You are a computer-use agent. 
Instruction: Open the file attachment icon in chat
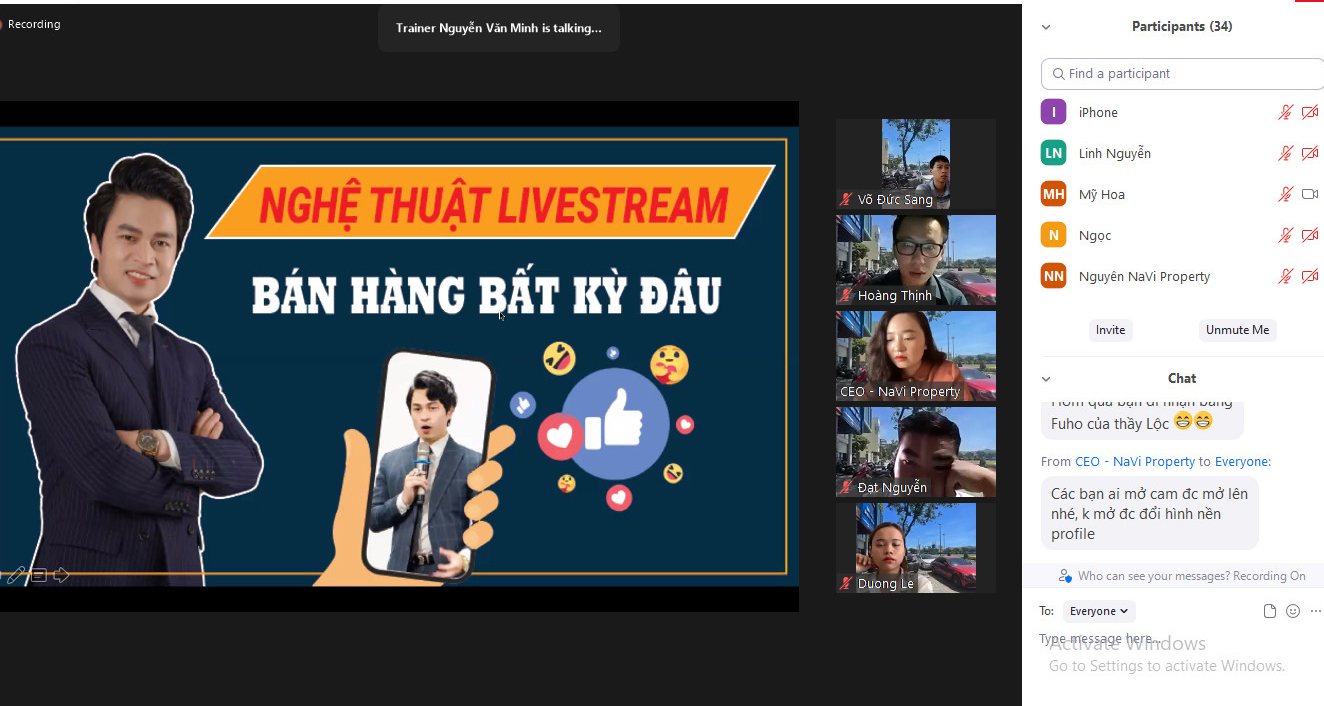[x=1270, y=611]
